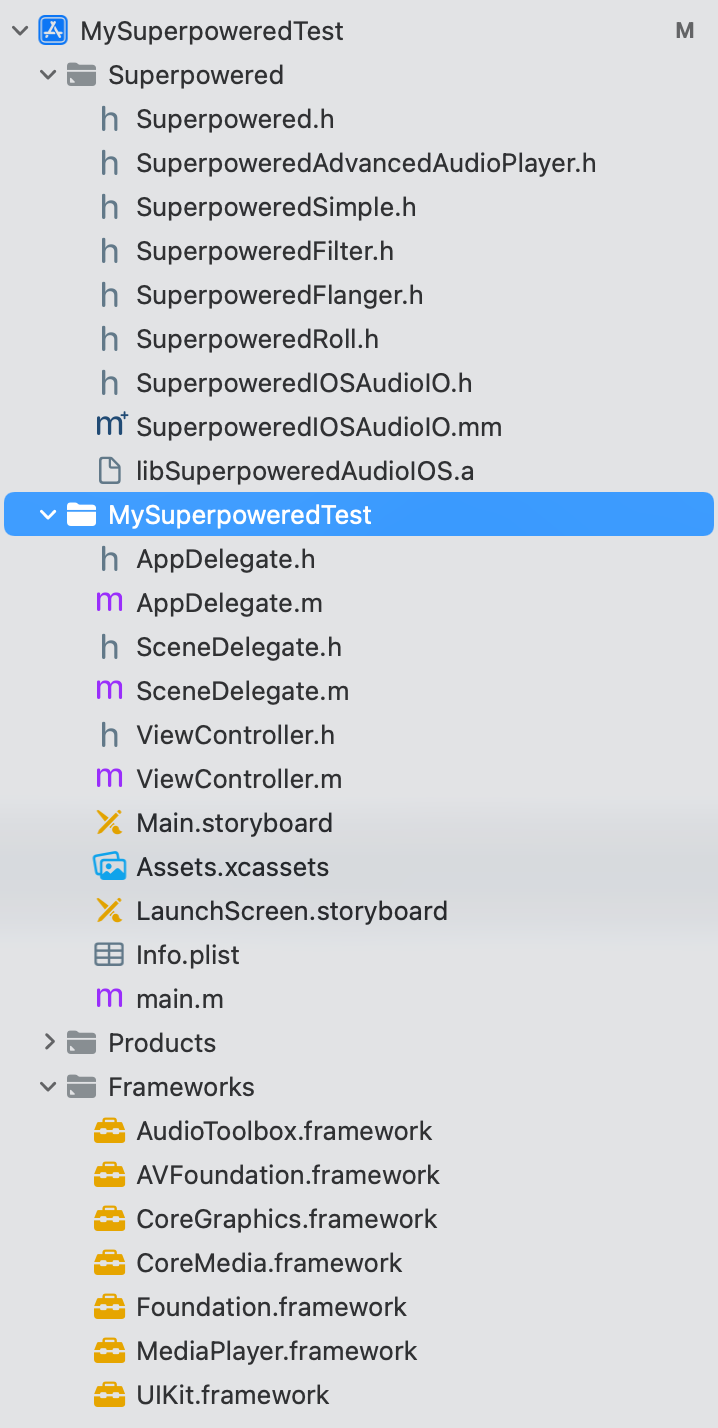Select main.m in the project navigator
The image size is (718, 1428).
tap(180, 998)
